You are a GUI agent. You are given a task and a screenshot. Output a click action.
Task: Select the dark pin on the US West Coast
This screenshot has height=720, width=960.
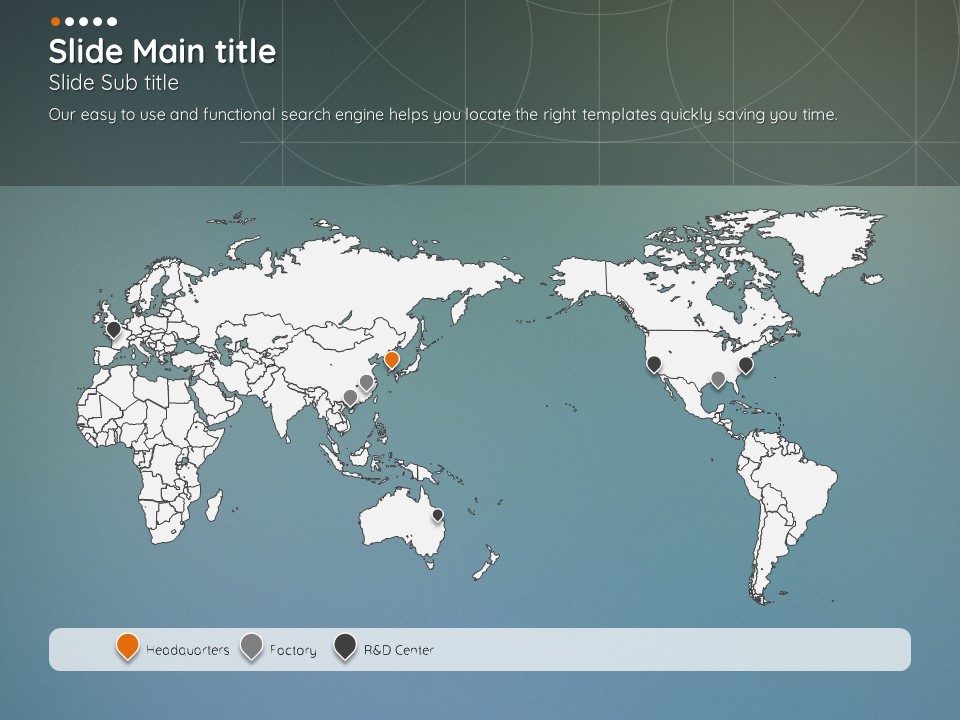point(654,364)
